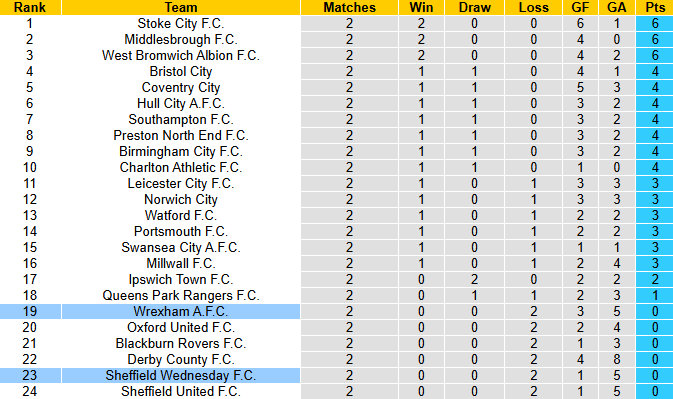The height and width of the screenshot is (399, 673).
Task: Click the highlighted Wrexham A.F.C. team cell
Action: click(181, 311)
